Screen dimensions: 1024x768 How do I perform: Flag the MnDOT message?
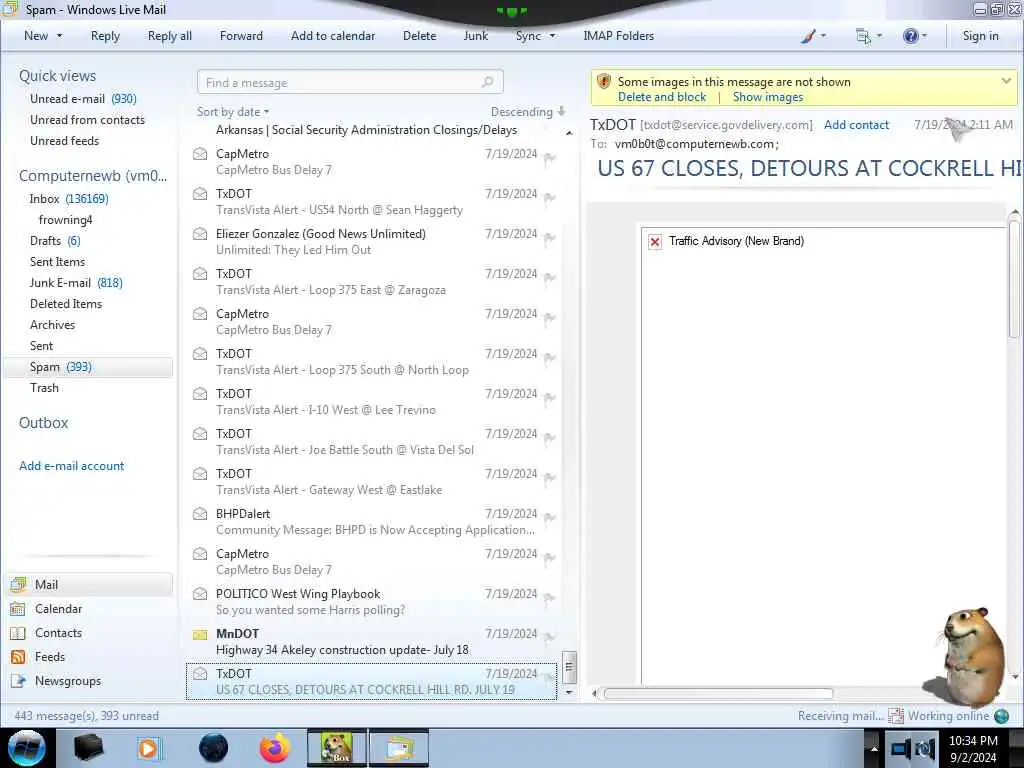tap(550, 638)
